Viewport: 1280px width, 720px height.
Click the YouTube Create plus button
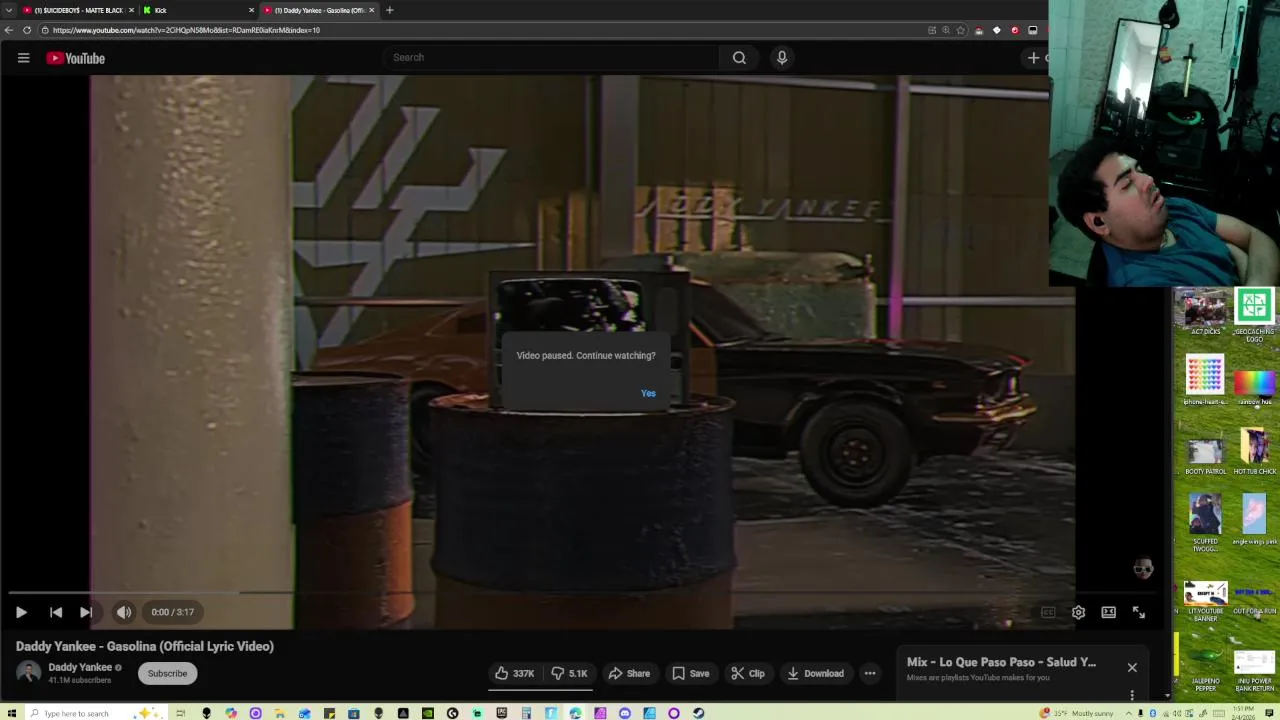[1034, 58]
